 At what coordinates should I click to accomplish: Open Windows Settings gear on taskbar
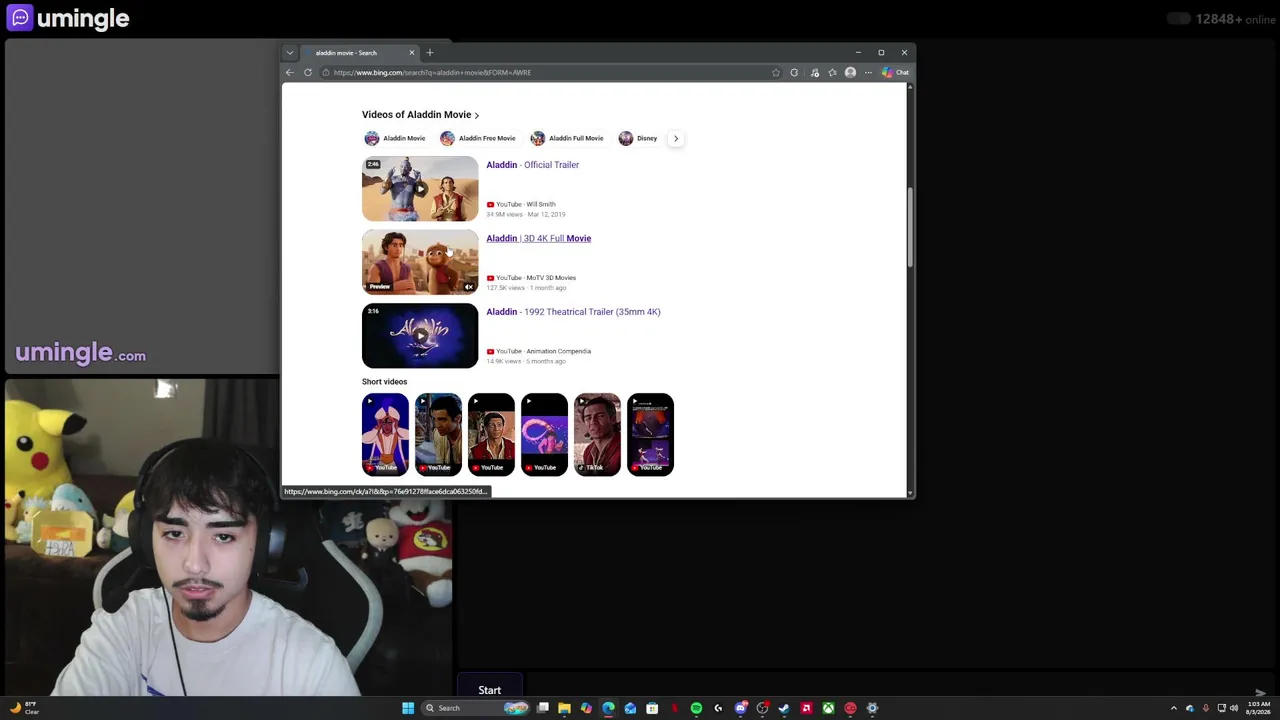872,708
